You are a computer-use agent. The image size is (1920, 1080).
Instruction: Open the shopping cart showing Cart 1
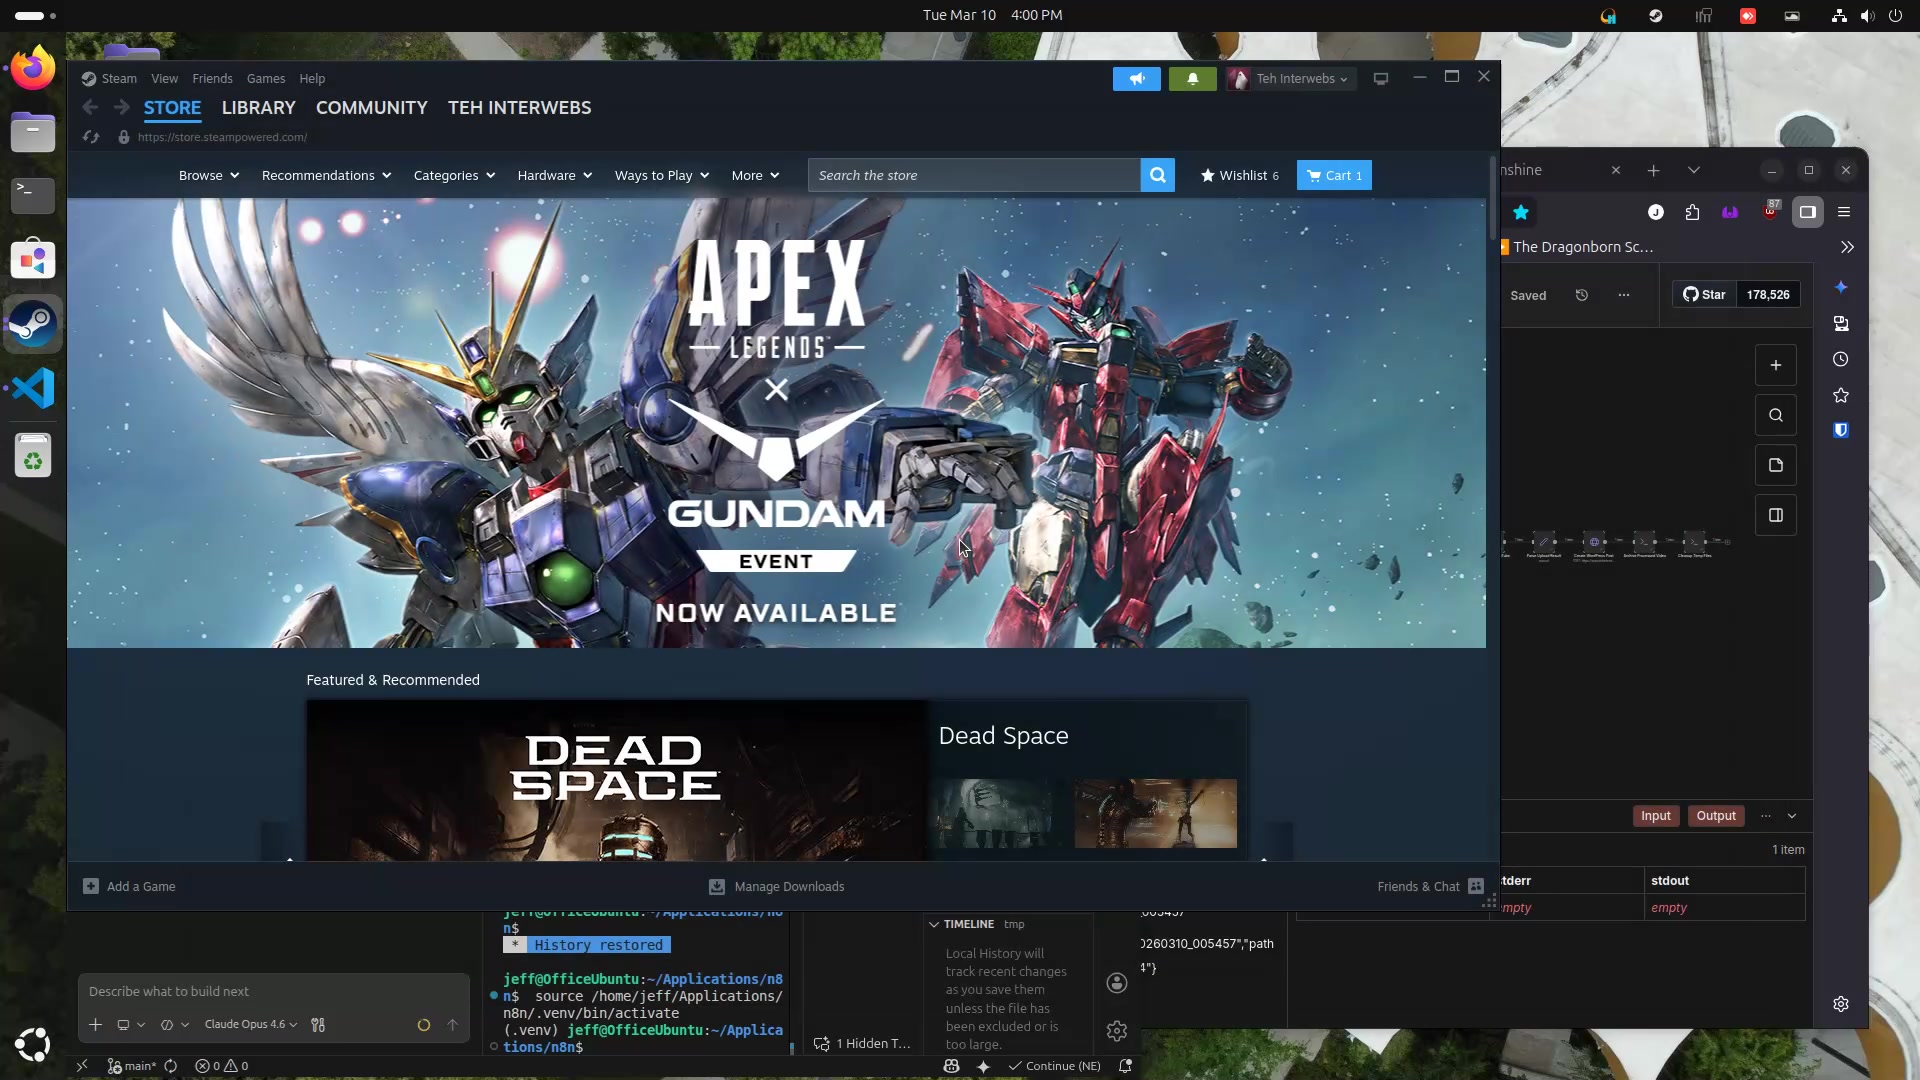(1334, 175)
